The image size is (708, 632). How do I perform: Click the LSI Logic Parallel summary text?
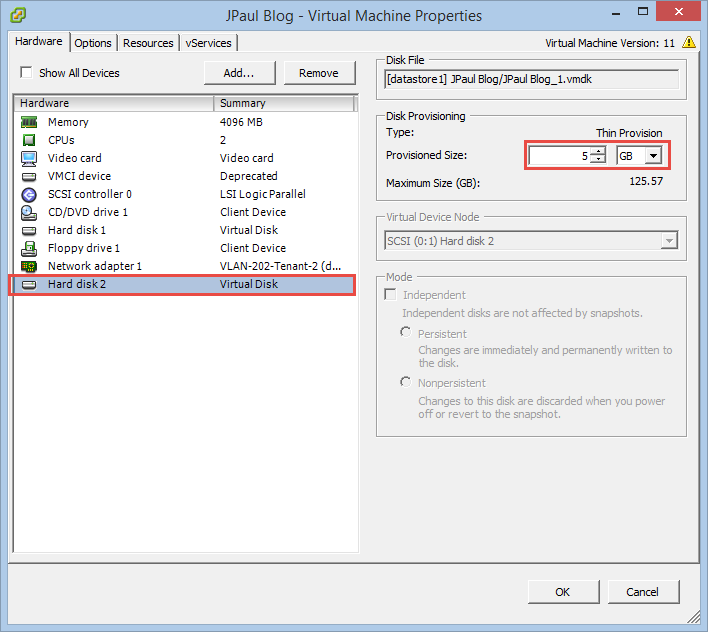[x=263, y=195]
